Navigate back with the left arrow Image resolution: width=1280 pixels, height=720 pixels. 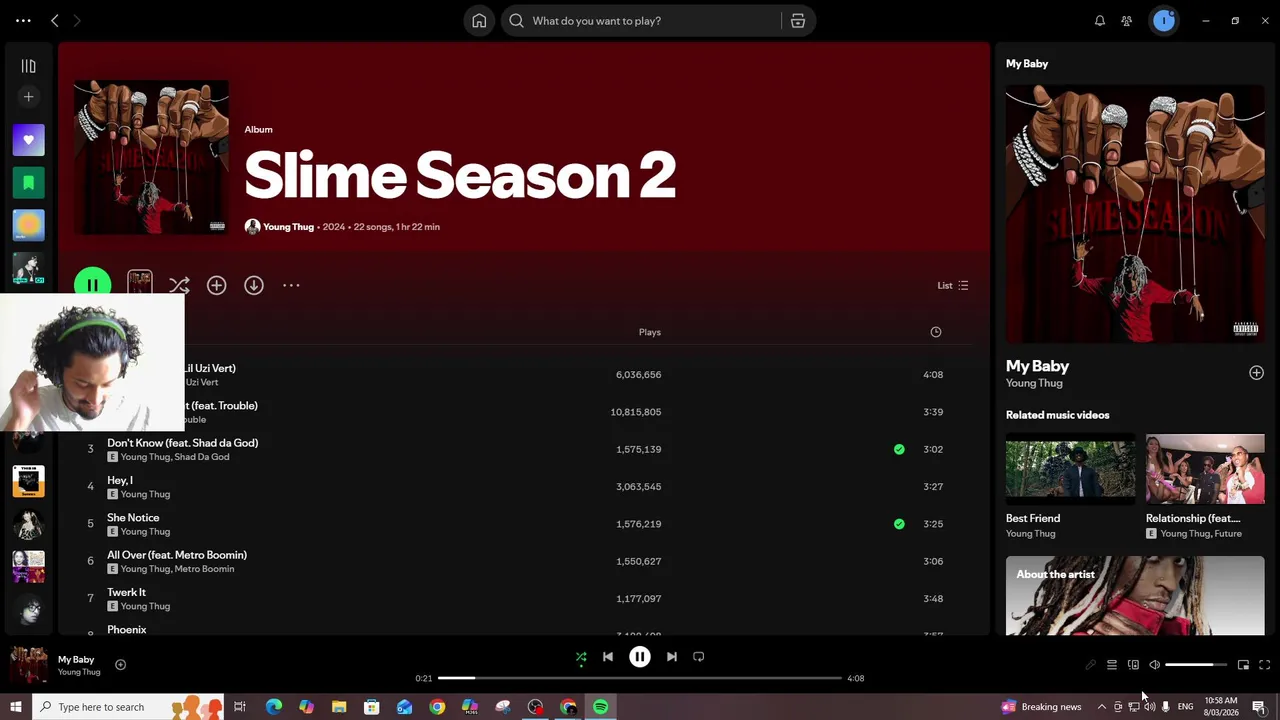55,21
